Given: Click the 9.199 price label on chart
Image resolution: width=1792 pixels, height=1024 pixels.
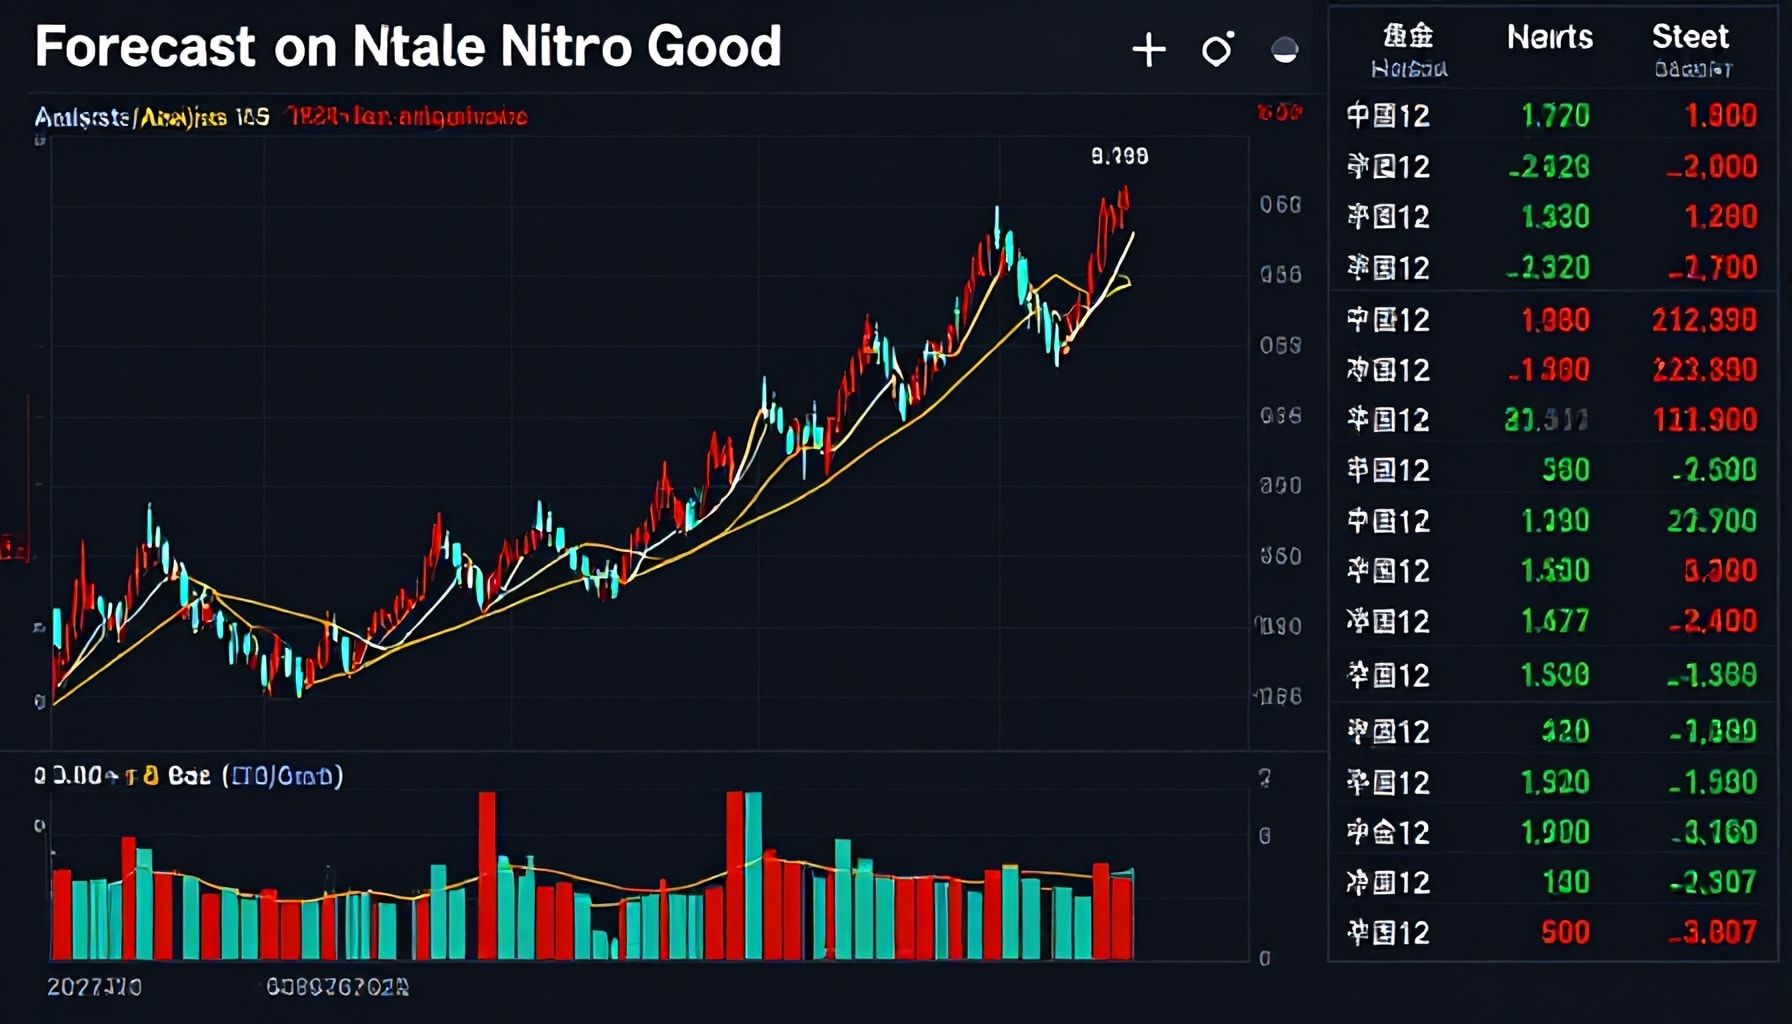Looking at the screenshot, I should pyautogui.click(x=1119, y=156).
